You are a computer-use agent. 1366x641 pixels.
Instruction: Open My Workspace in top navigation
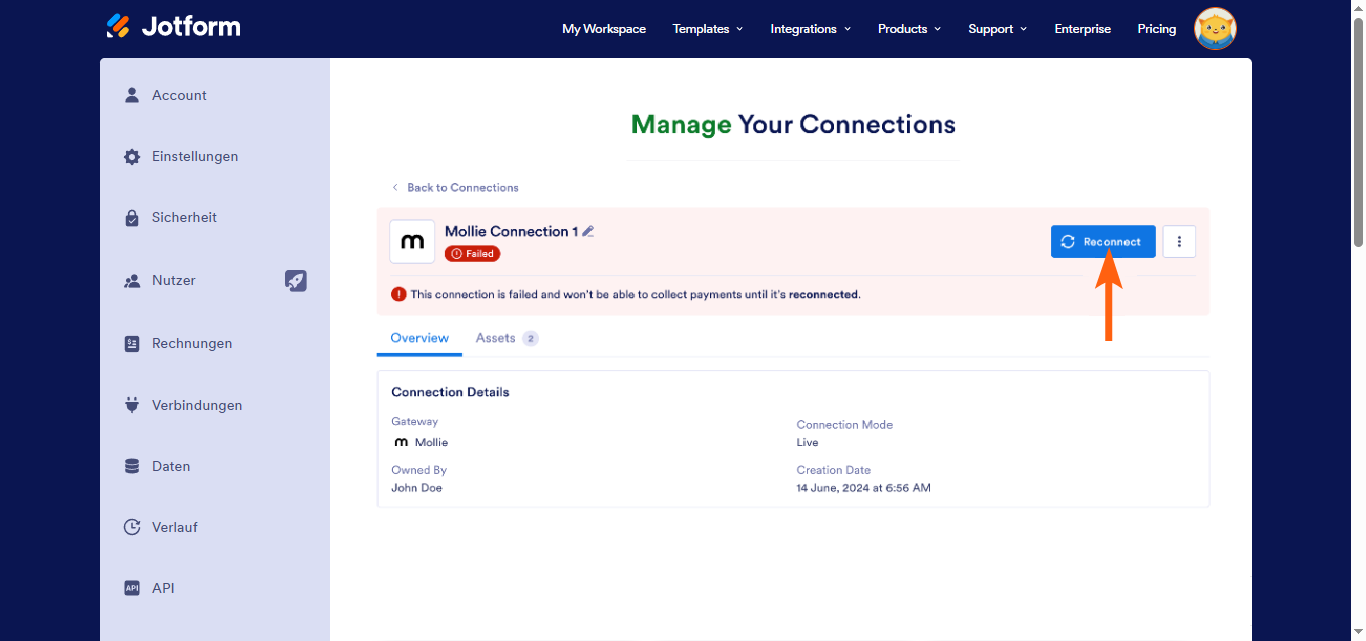(x=604, y=29)
